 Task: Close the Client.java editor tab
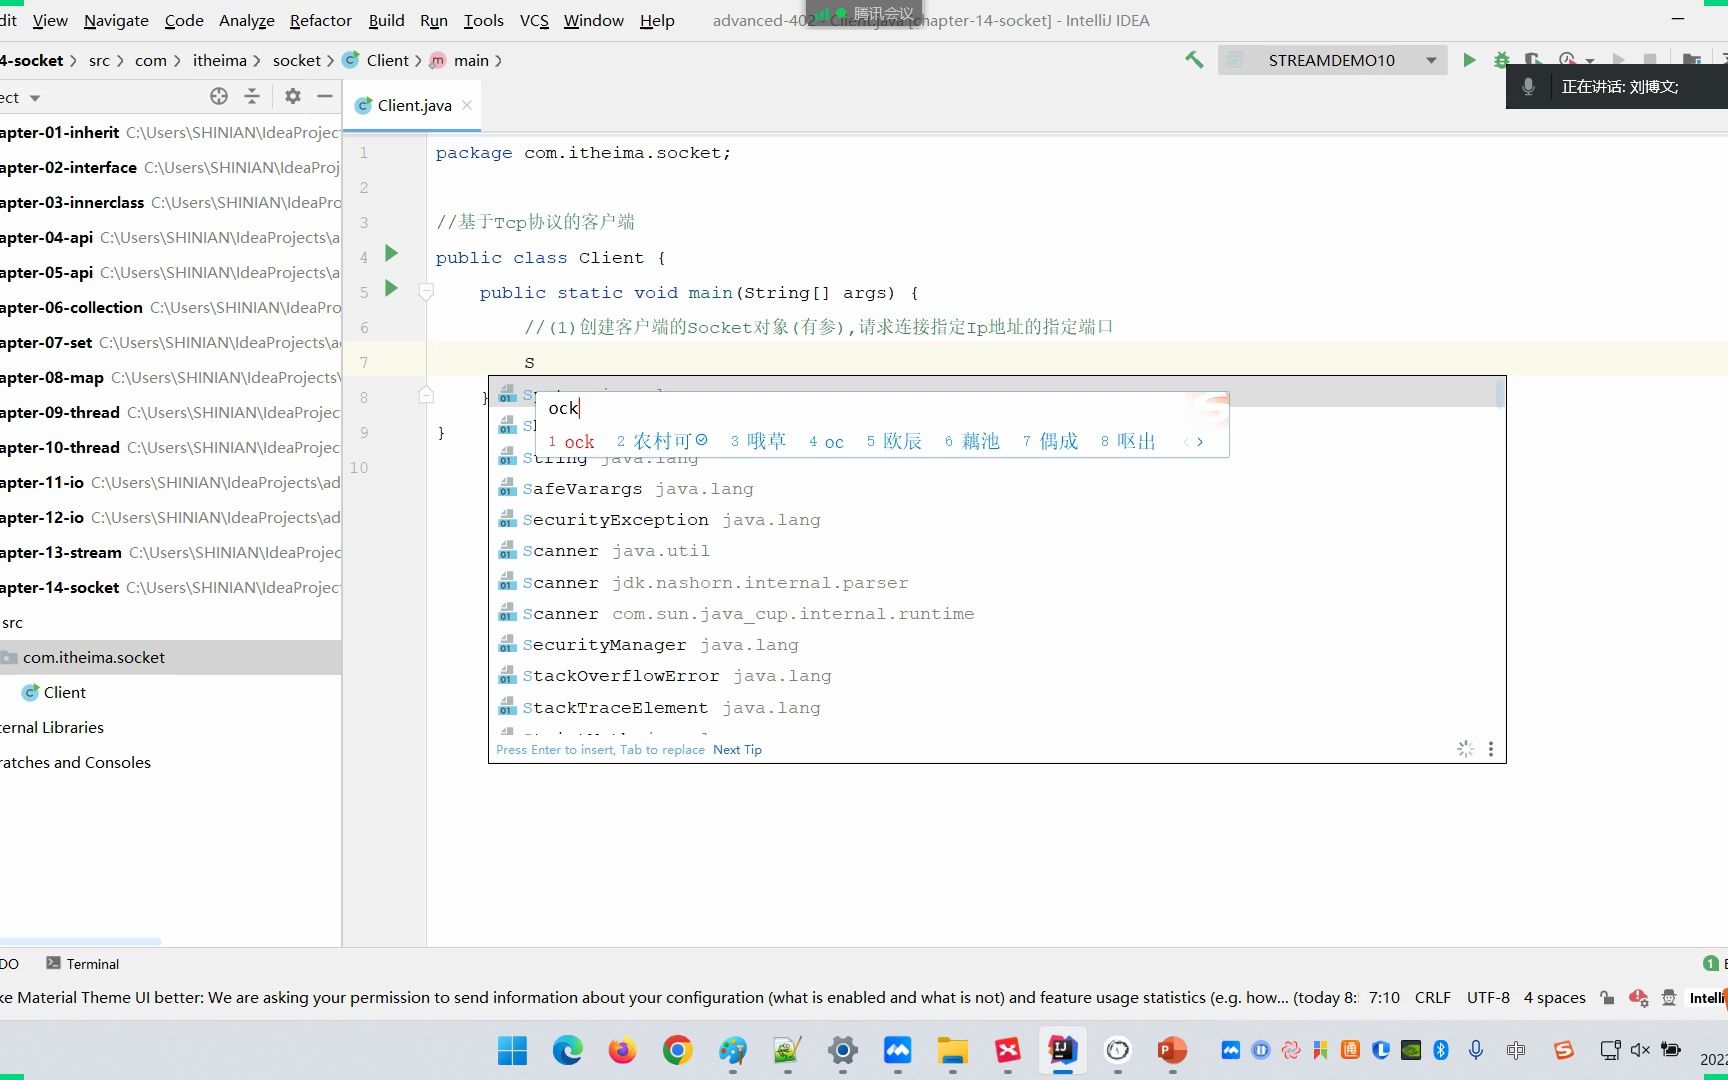pos(467,105)
